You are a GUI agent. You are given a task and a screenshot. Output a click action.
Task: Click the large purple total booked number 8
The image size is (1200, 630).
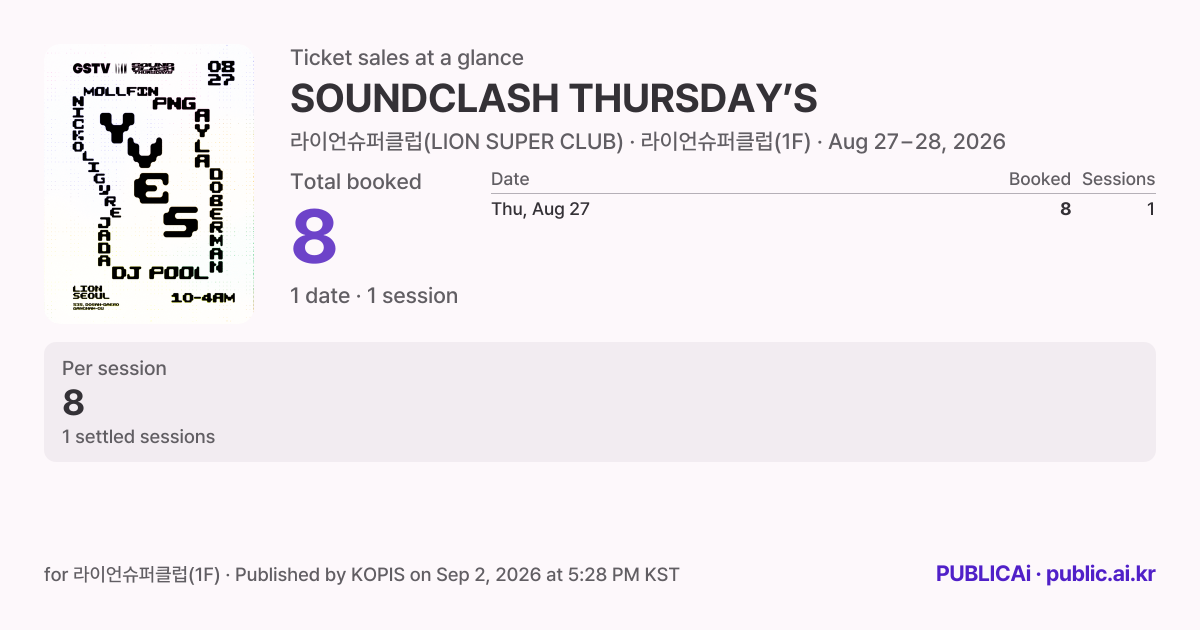click(314, 238)
